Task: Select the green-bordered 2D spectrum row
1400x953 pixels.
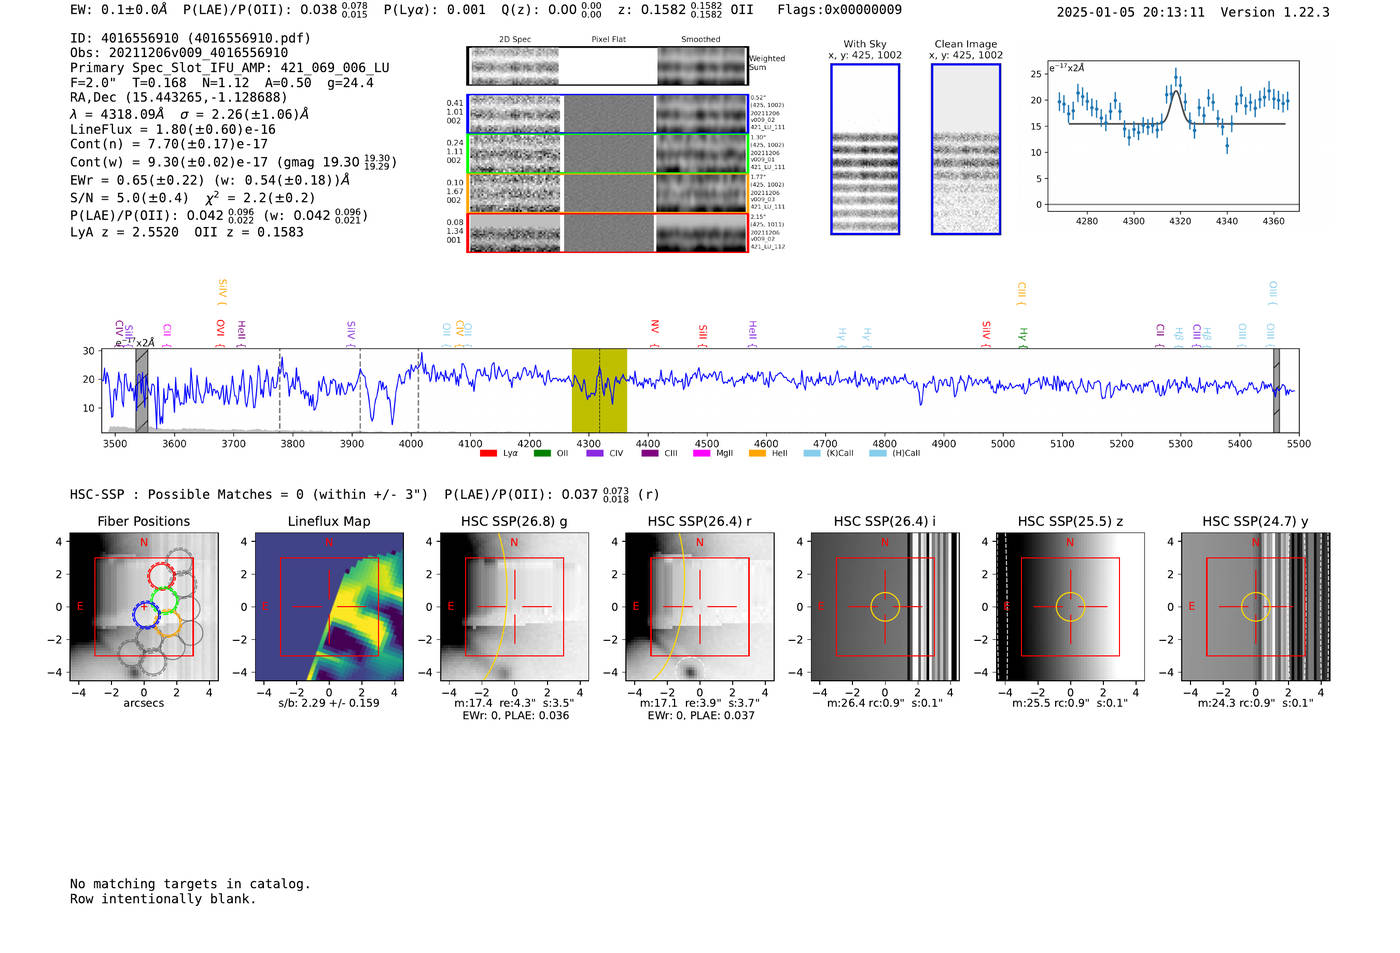Action: (608, 154)
